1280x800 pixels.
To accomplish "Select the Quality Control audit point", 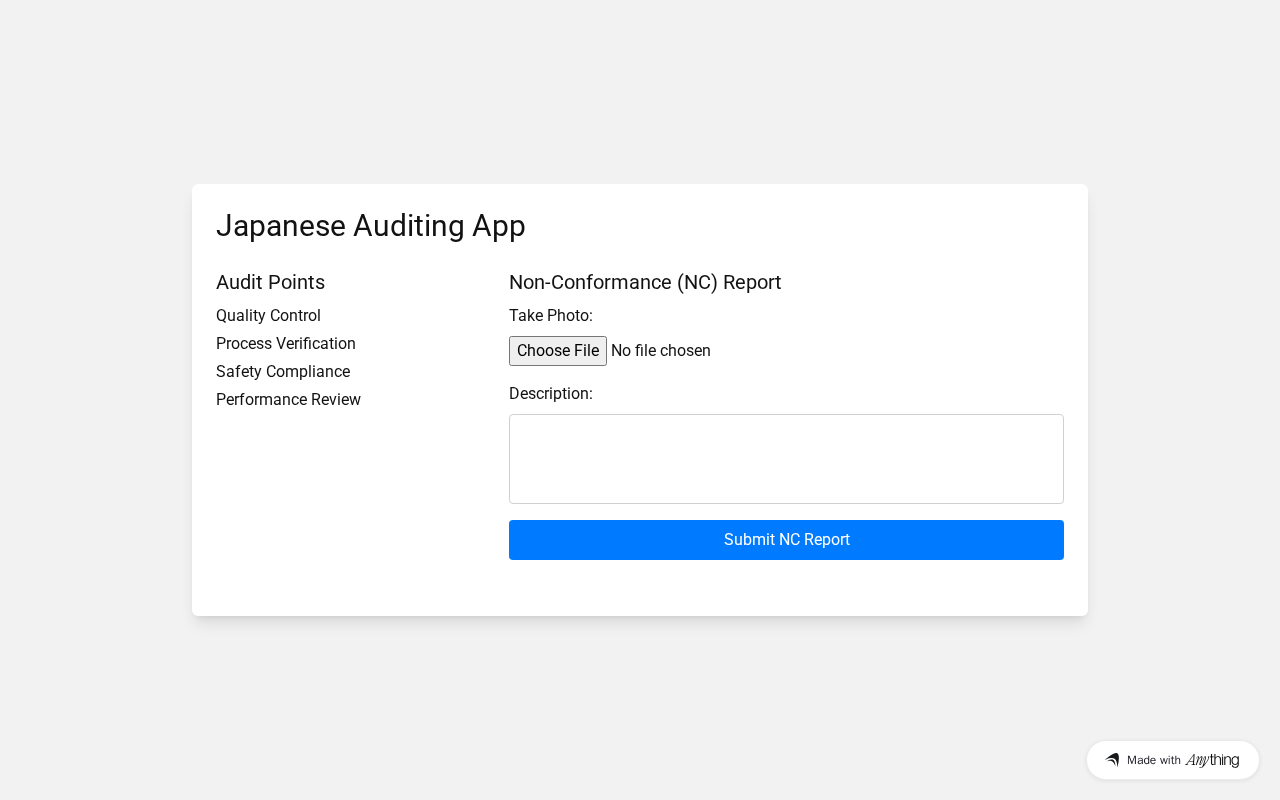I will click(268, 316).
